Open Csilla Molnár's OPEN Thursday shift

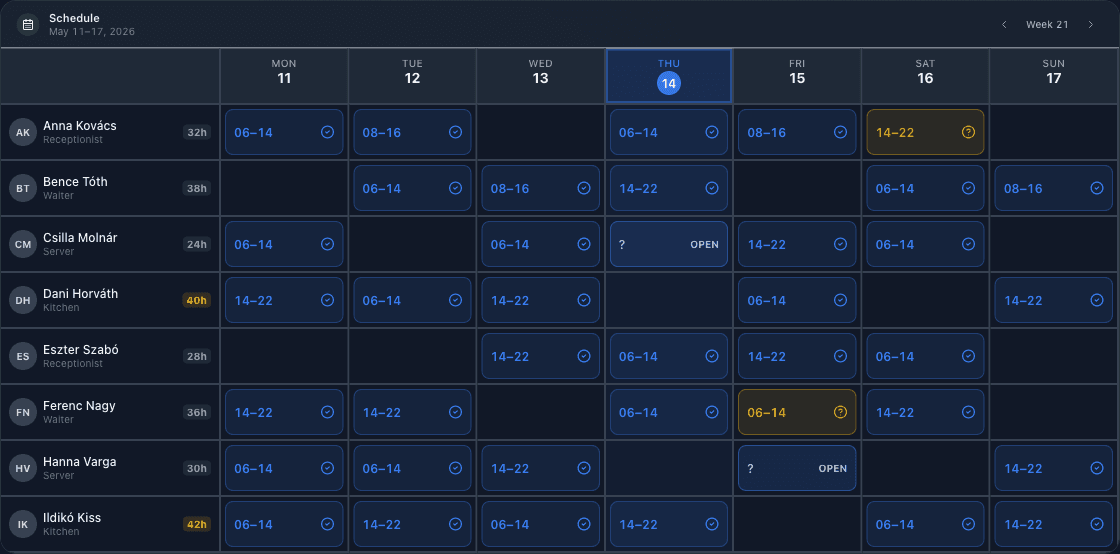(669, 244)
